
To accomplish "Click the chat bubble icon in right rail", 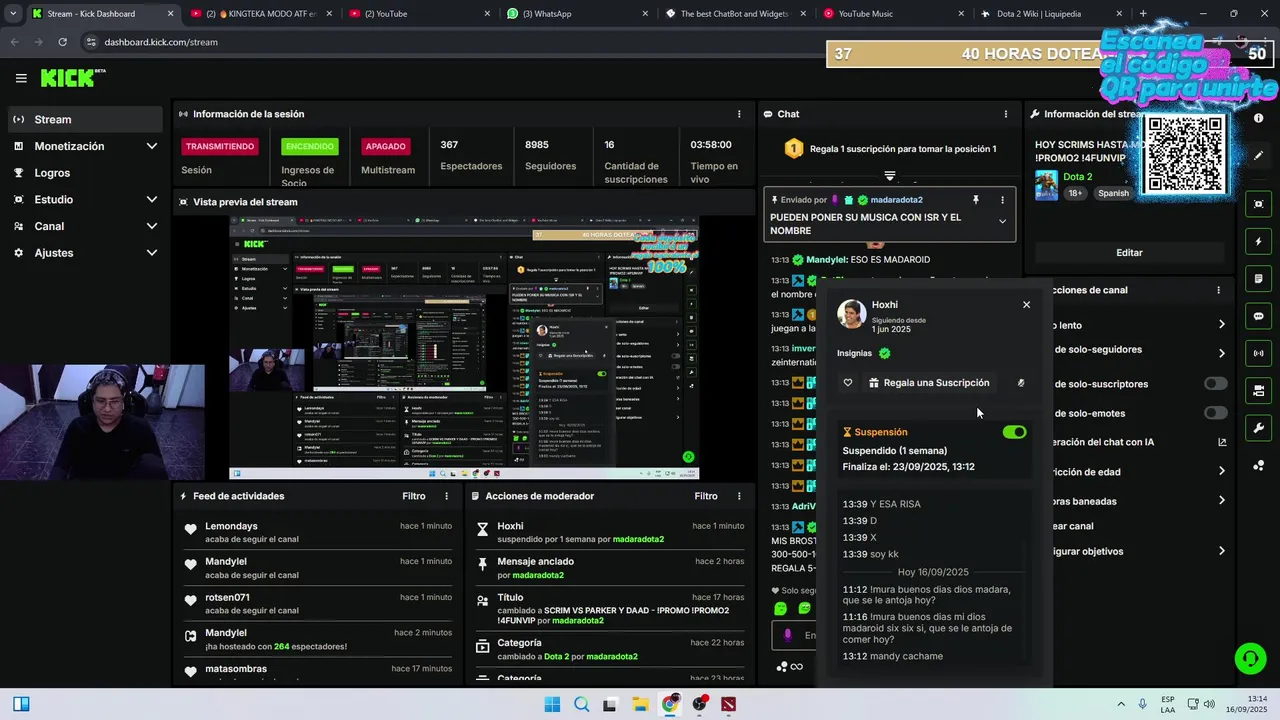I will click(x=1258, y=316).
